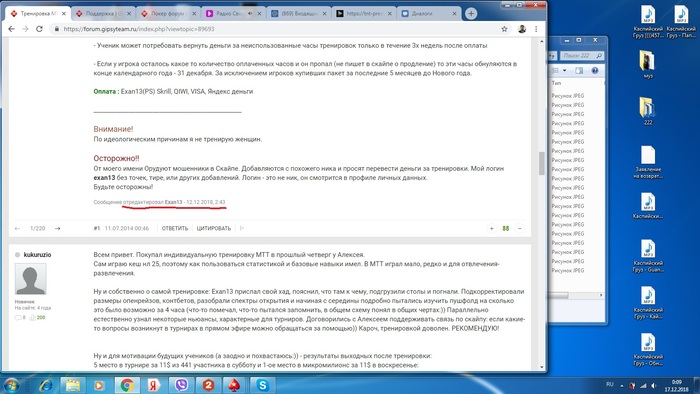Click search box in Explorer window
The image size is (700, 394).
[x=583, y=55]
